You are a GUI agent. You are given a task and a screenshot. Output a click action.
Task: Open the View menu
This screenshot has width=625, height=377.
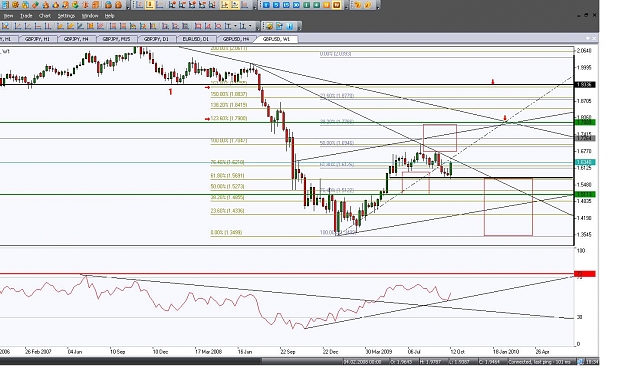click(8, 16)
